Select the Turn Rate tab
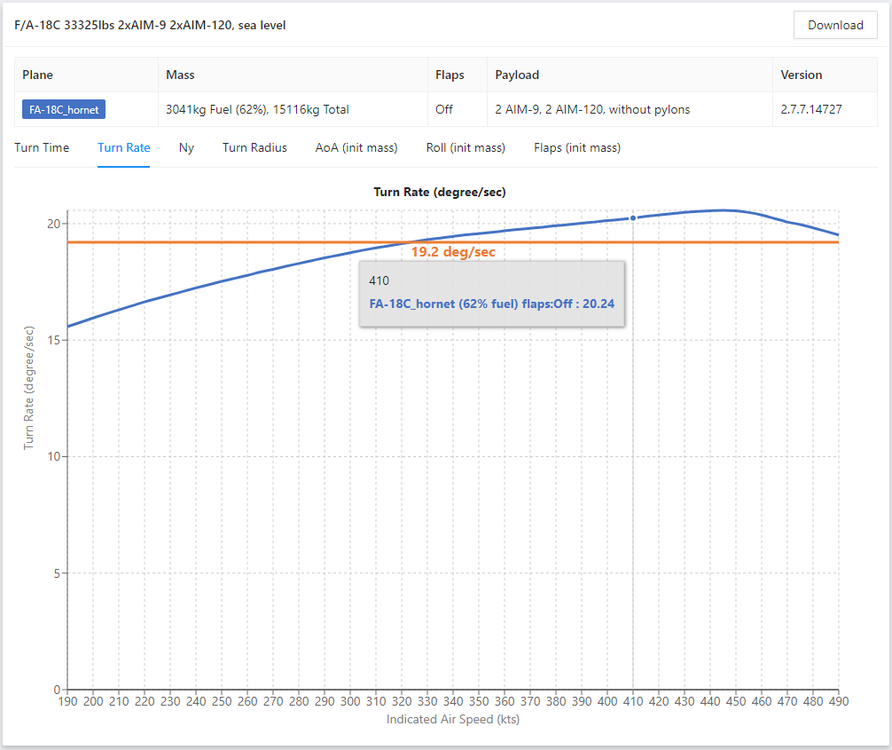The width and height of the screenshot is (892, 750). (124, 148)
